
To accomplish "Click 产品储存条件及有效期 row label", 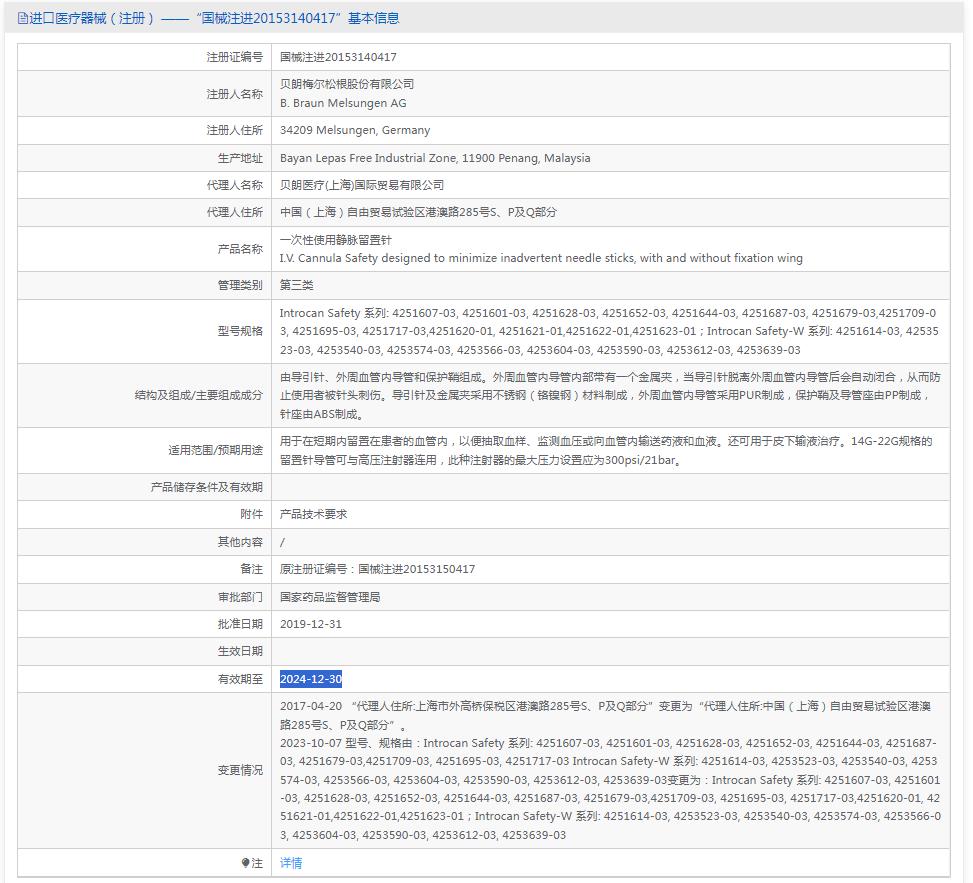I will click(x=207, y=487).
